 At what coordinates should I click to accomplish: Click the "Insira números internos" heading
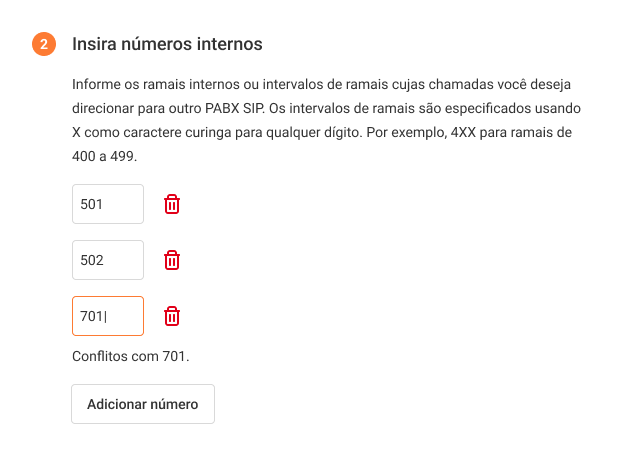click(167, 45)
